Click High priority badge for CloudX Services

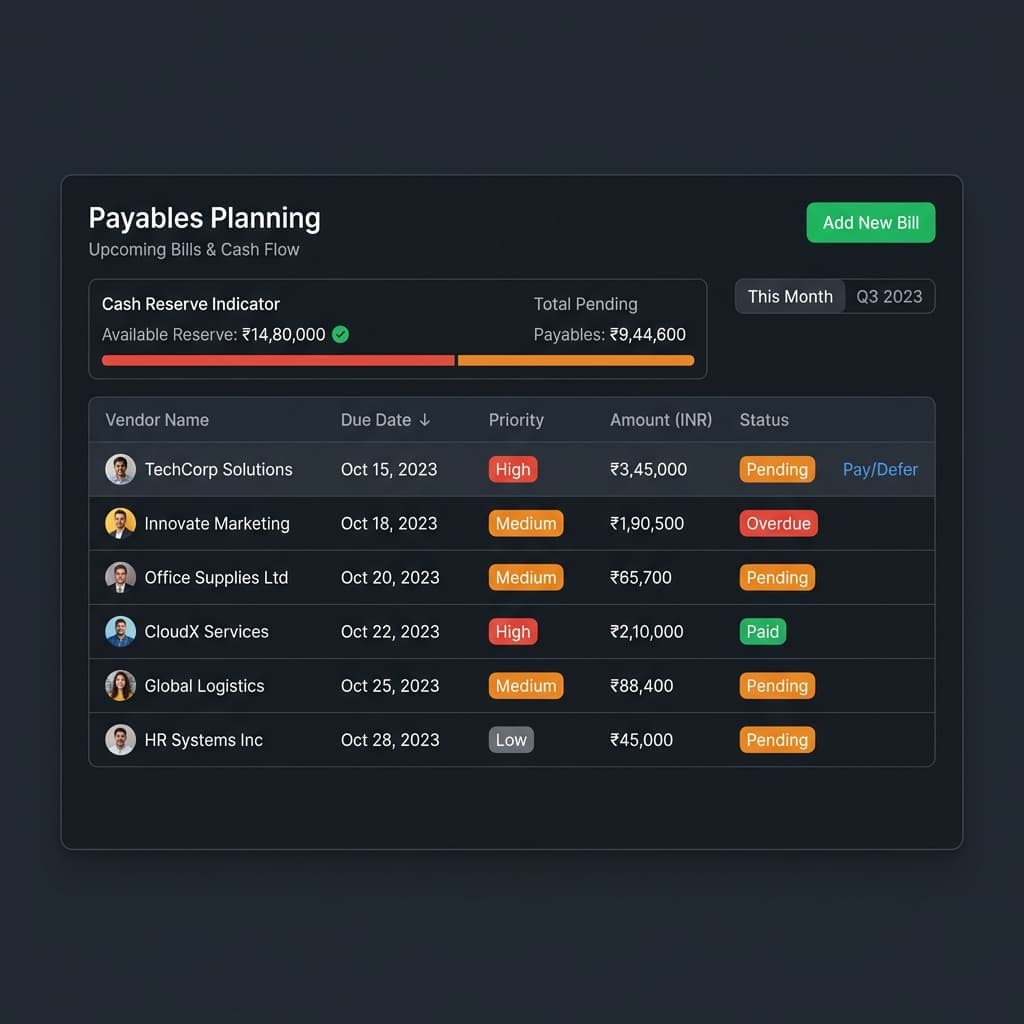pos(513,632)
